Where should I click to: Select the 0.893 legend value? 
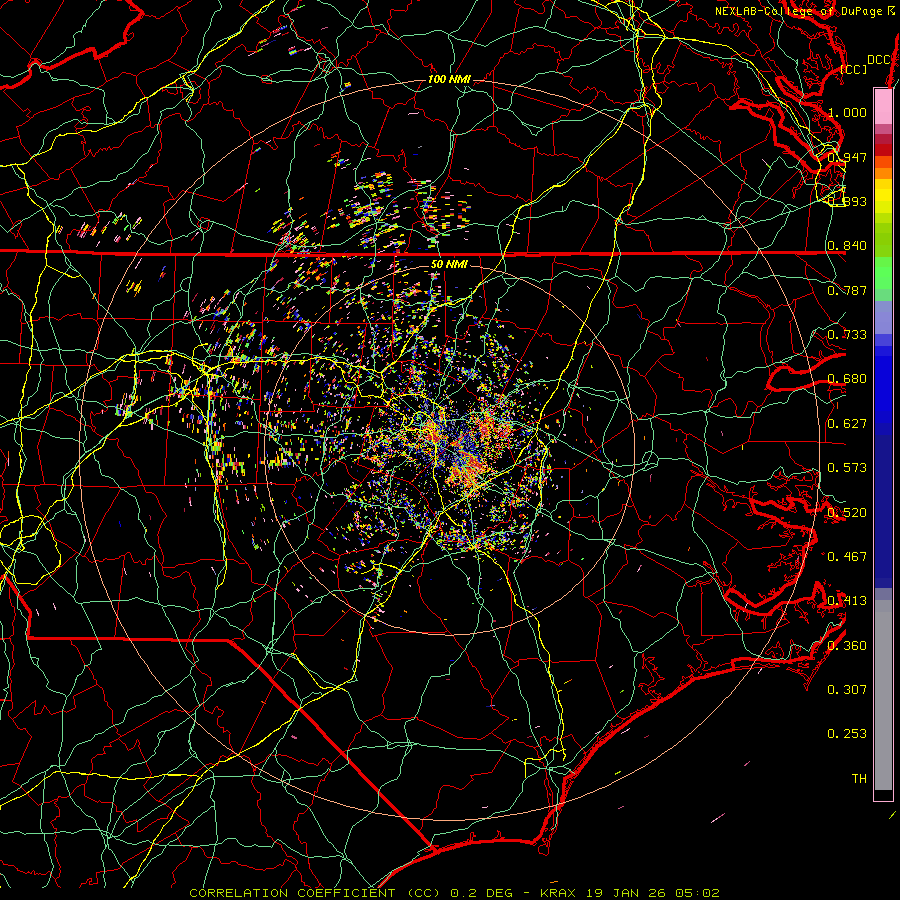[x=847, y=201]
